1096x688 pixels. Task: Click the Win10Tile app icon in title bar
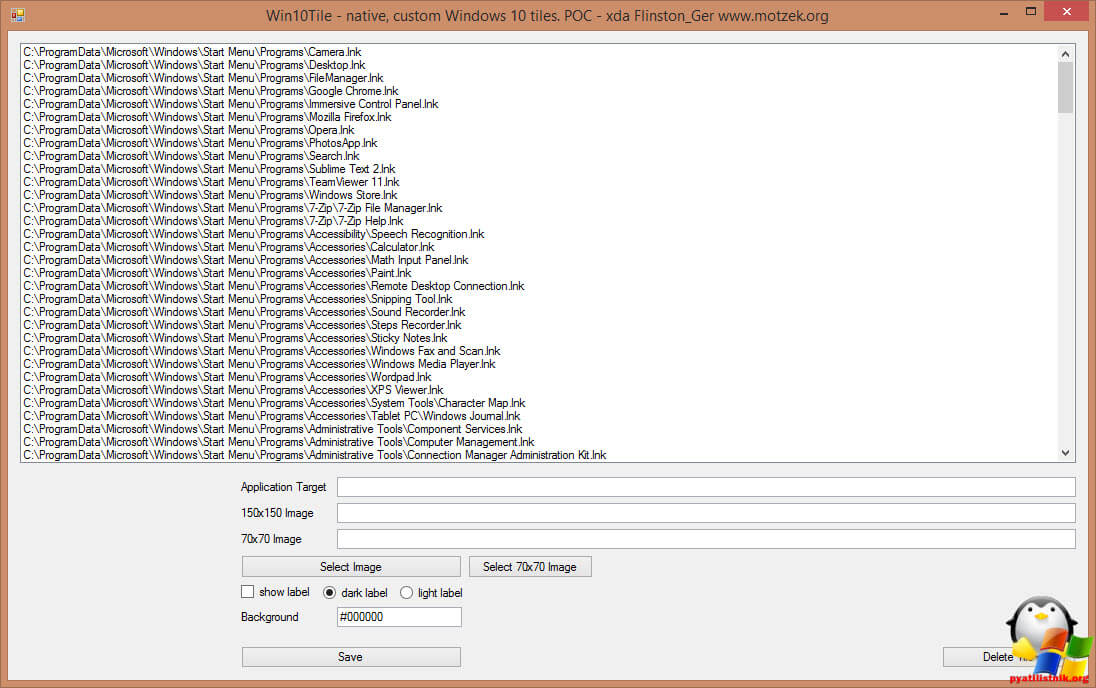(17, 15)
